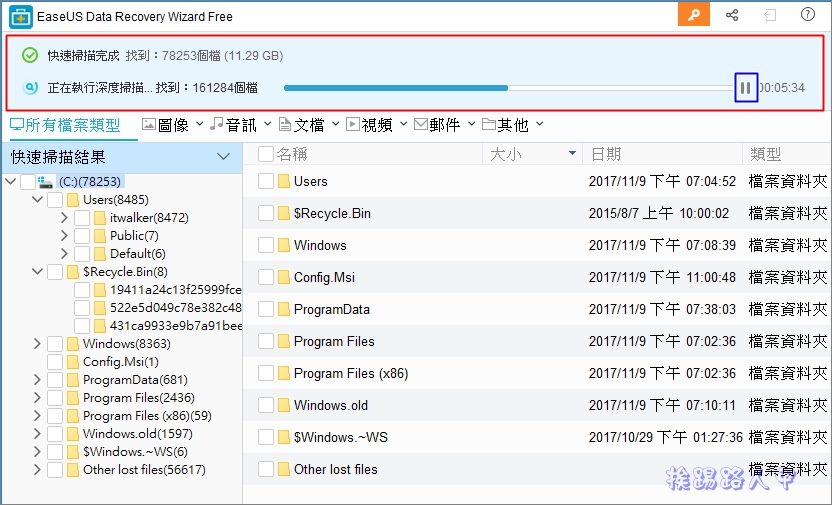This screenshot has width=832, height=505.
Task: Sort by the 類型 column header
Action: click(x=765, y=154)
